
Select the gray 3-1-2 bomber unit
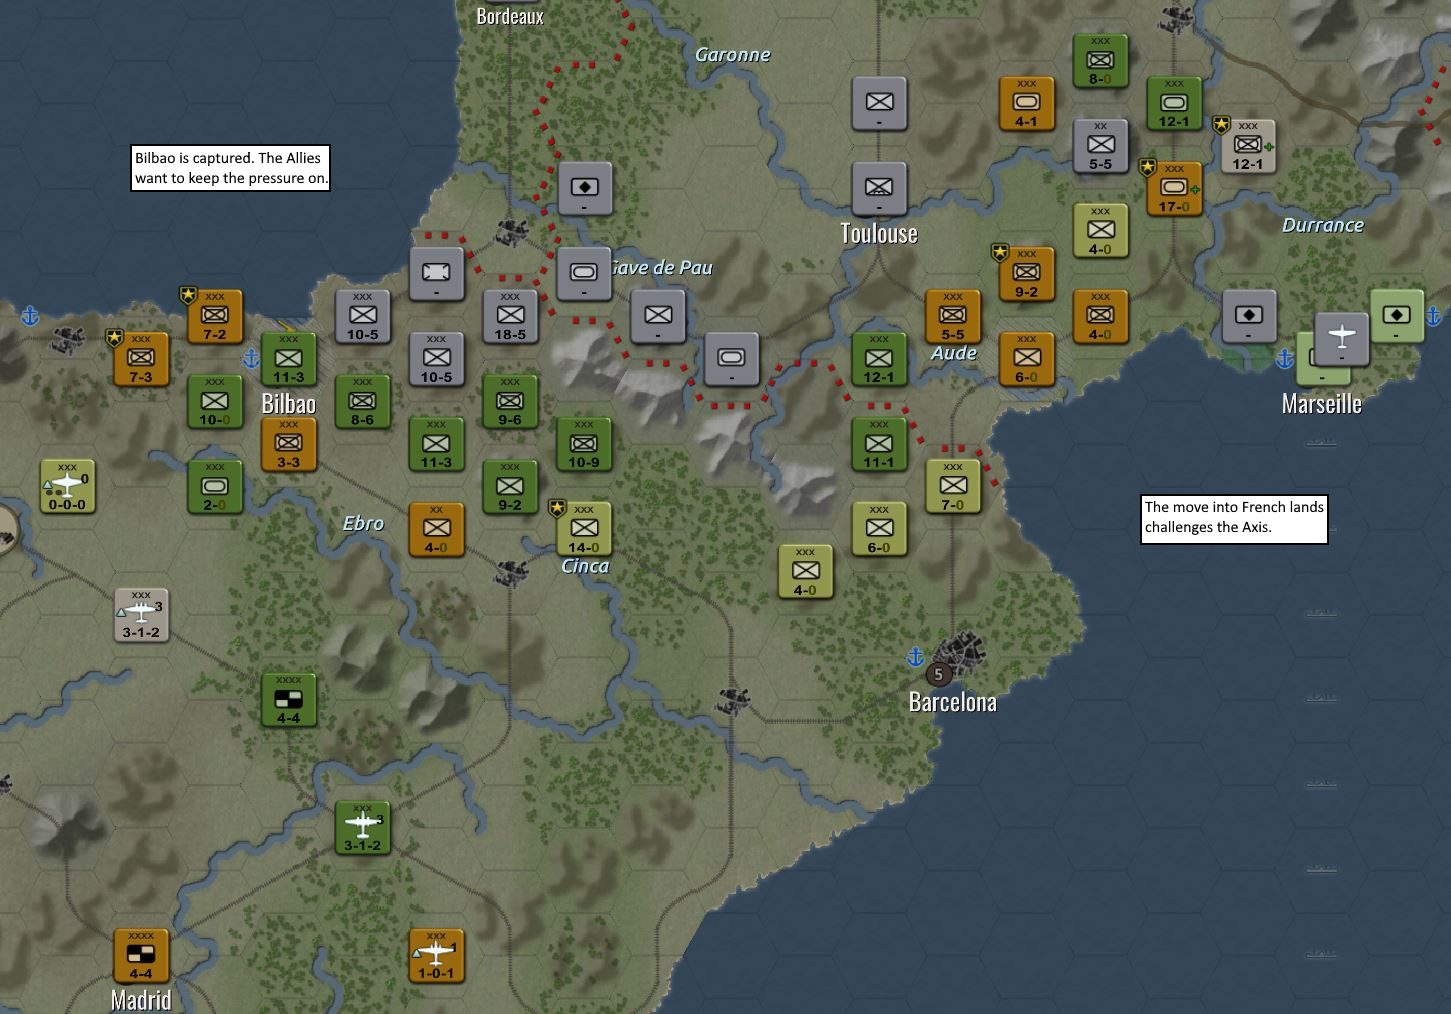tap(141, 615)
